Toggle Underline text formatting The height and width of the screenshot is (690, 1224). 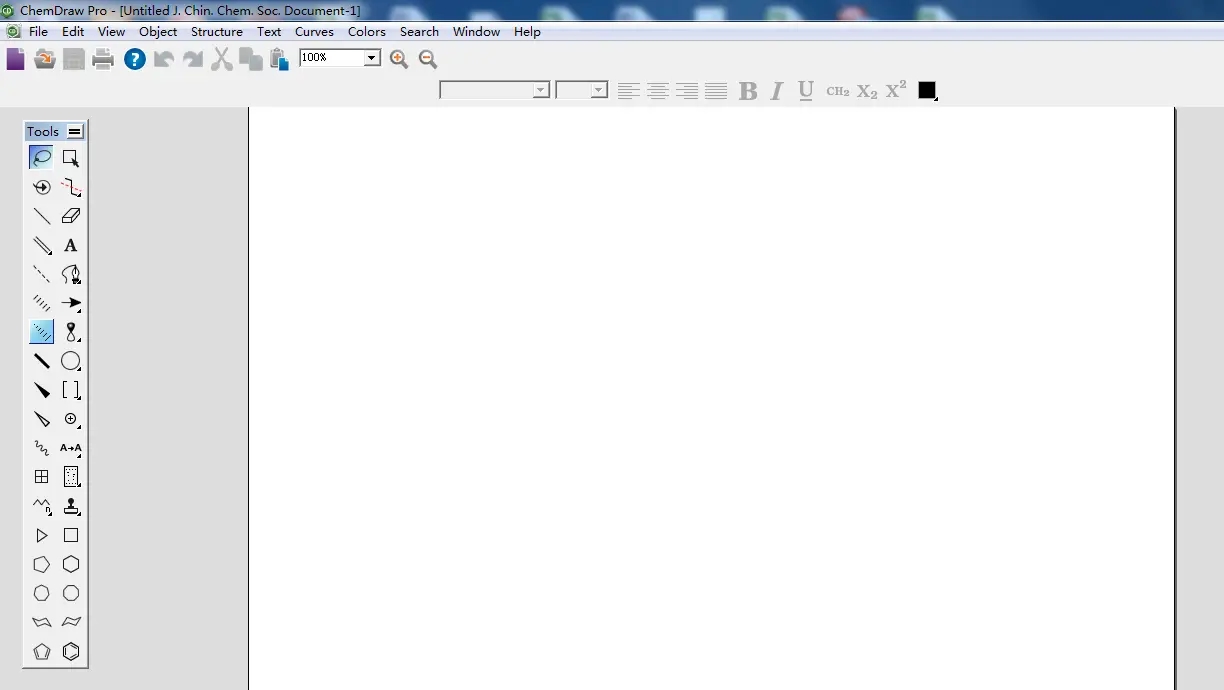[806, 91]
